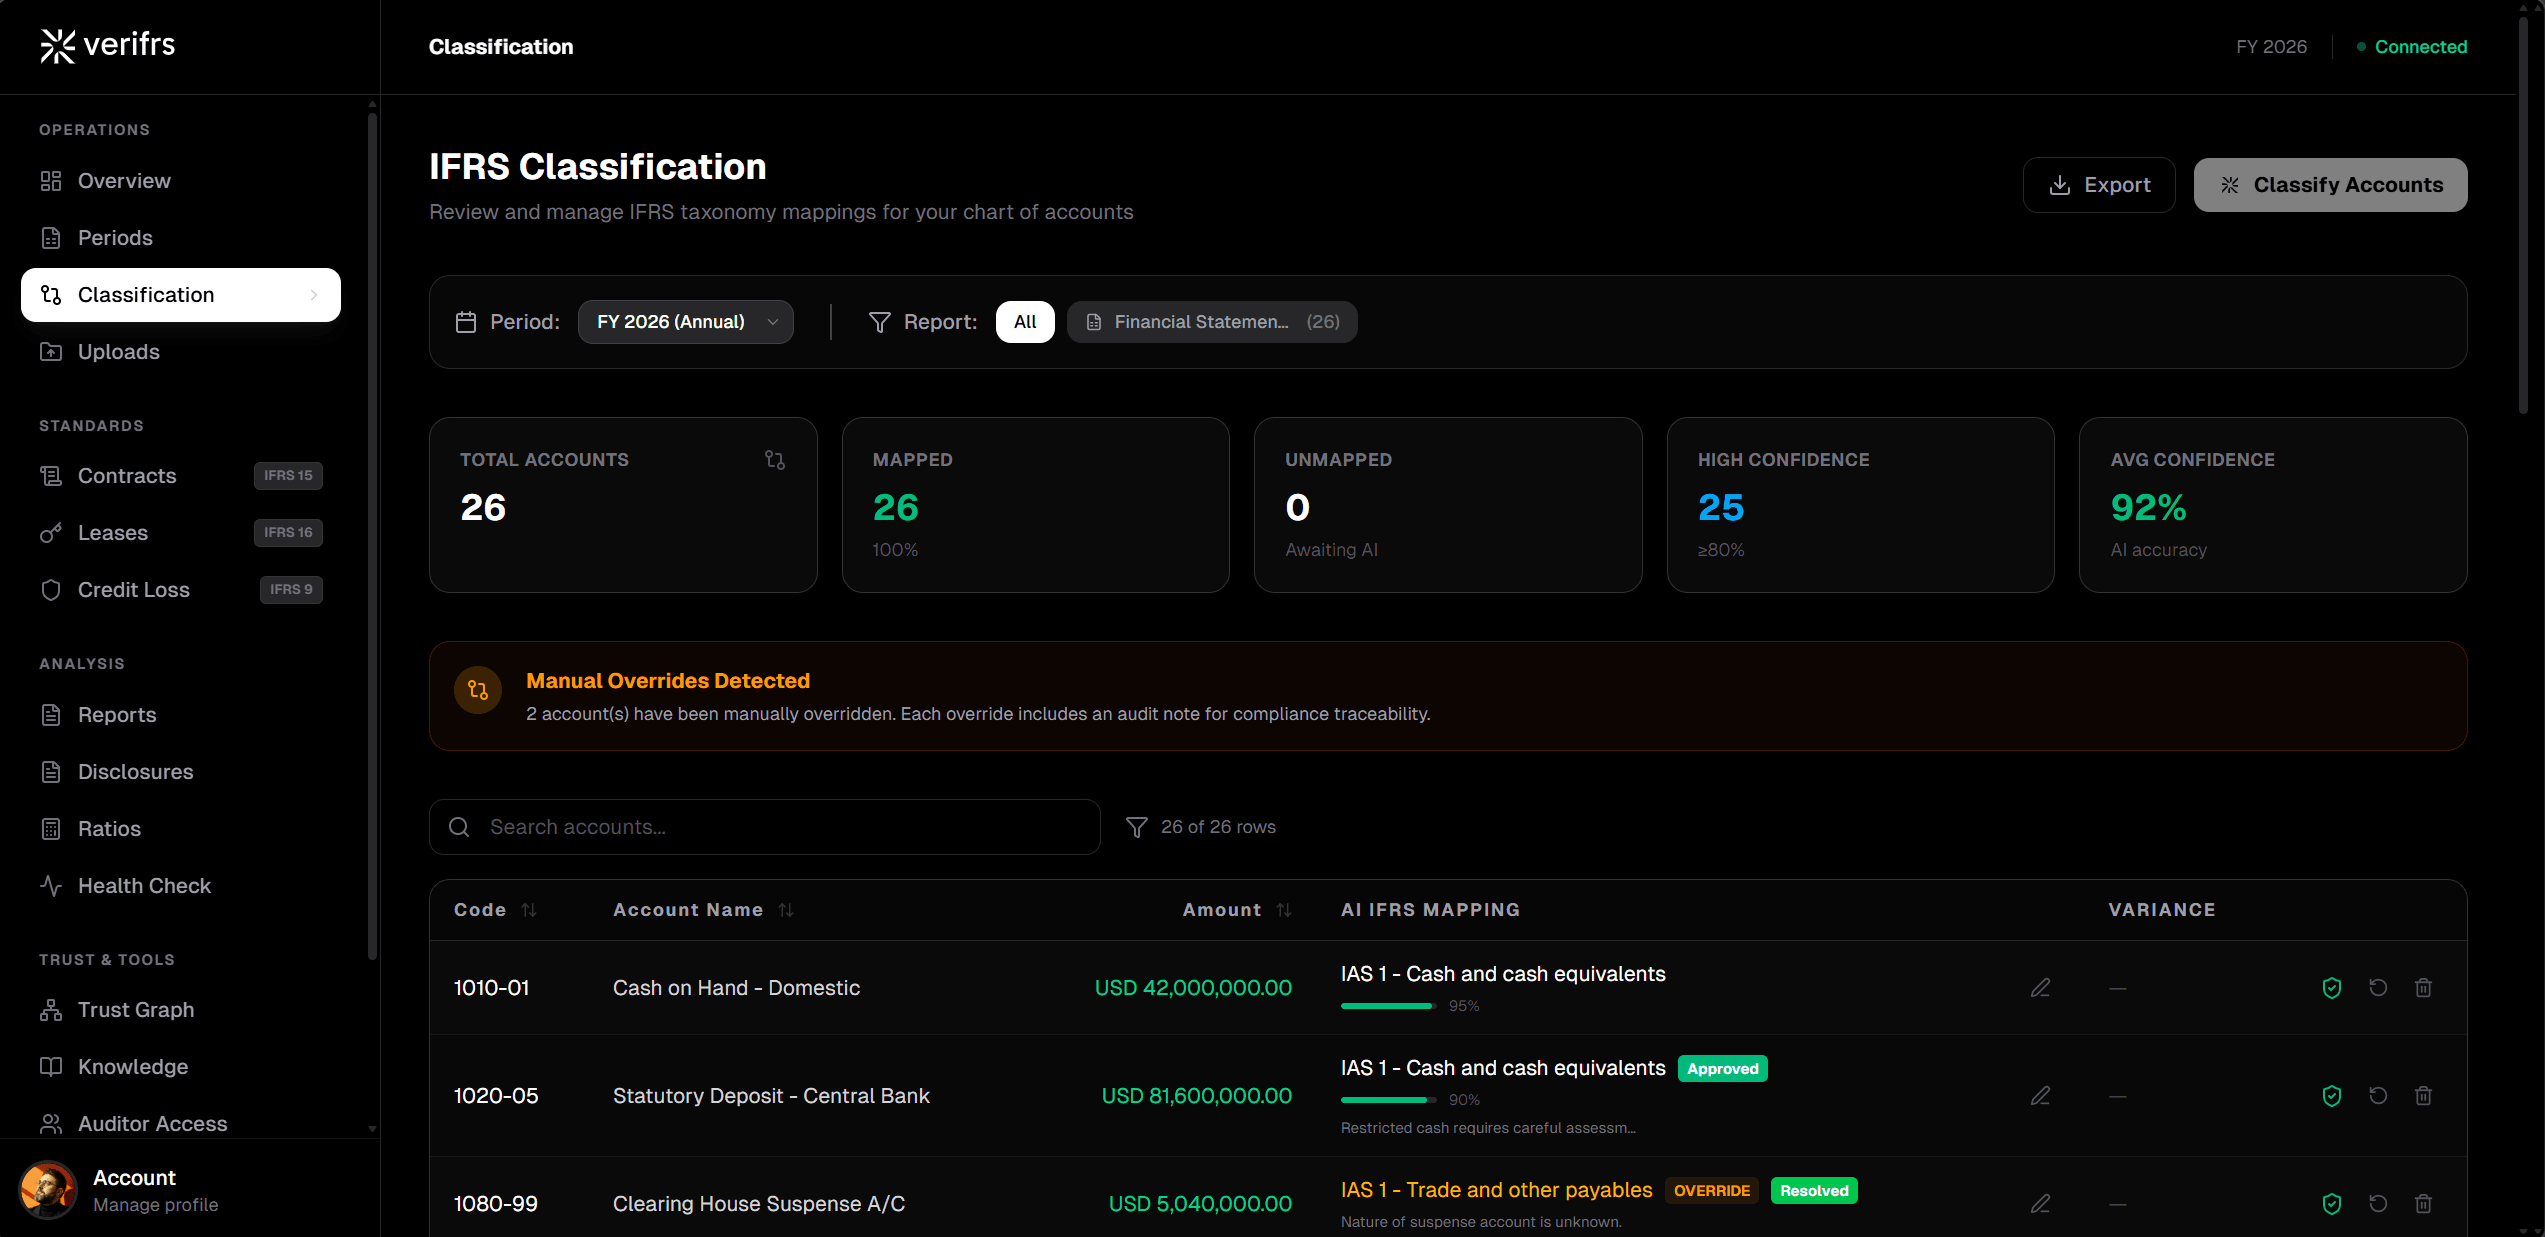Click the Classify Accounts button
2545x1237 pixels.
click(x=2330, y=185)
